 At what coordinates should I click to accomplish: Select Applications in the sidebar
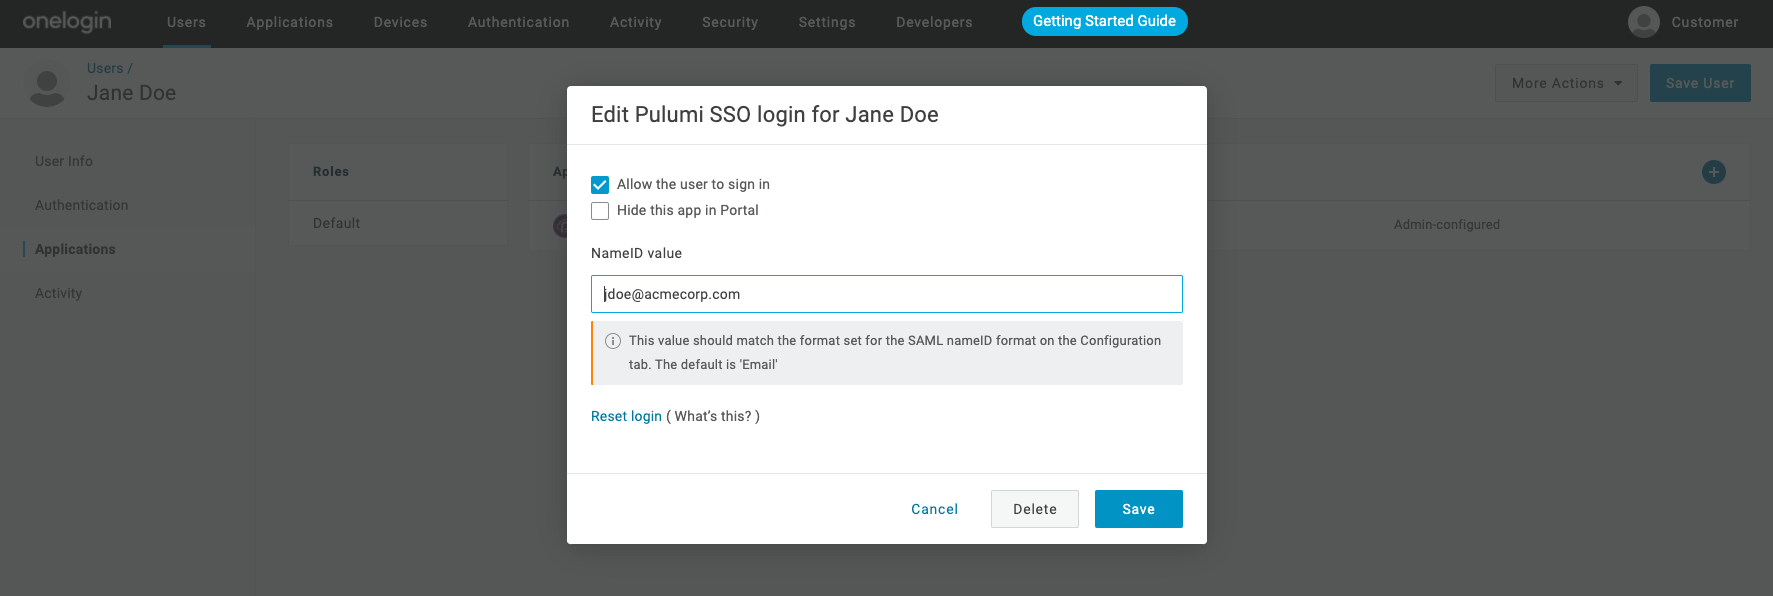(x=75, y=249)
